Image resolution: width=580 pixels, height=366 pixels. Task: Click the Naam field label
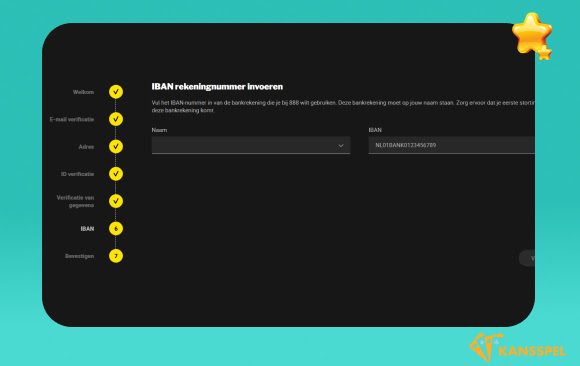coord(159,130)
